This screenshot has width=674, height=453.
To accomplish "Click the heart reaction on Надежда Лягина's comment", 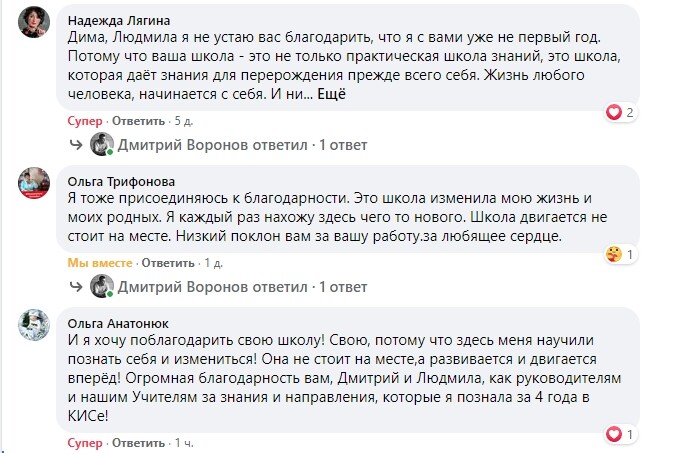I will pyautogui.click(x=614, y=113).
